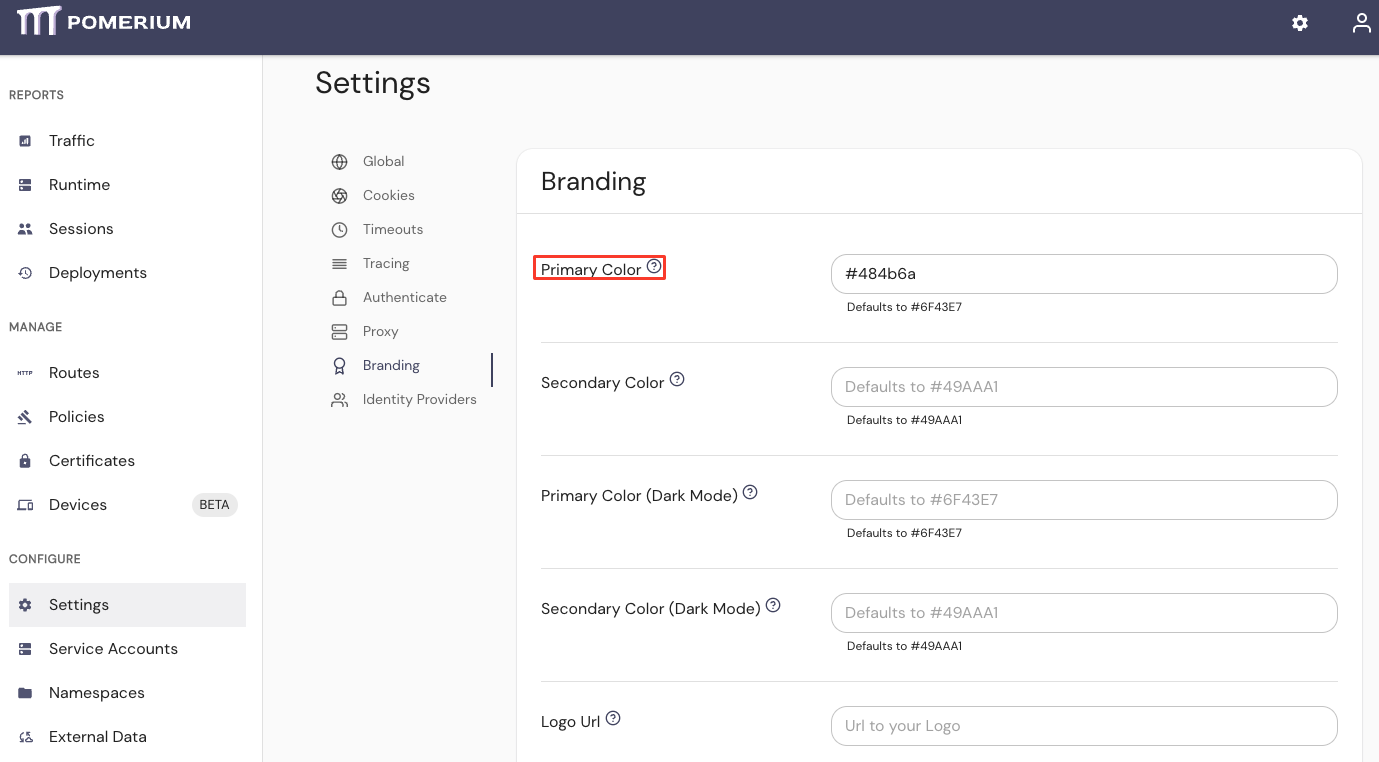Click the settings gear in the top bar

(1299, 22)
